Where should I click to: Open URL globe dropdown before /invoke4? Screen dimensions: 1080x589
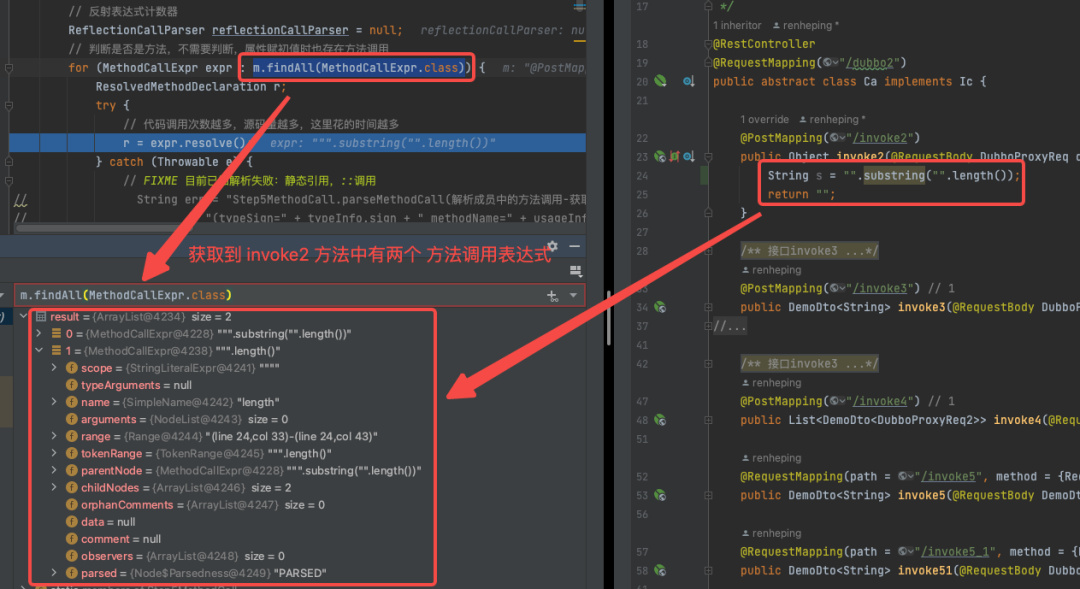pos(838,401)
